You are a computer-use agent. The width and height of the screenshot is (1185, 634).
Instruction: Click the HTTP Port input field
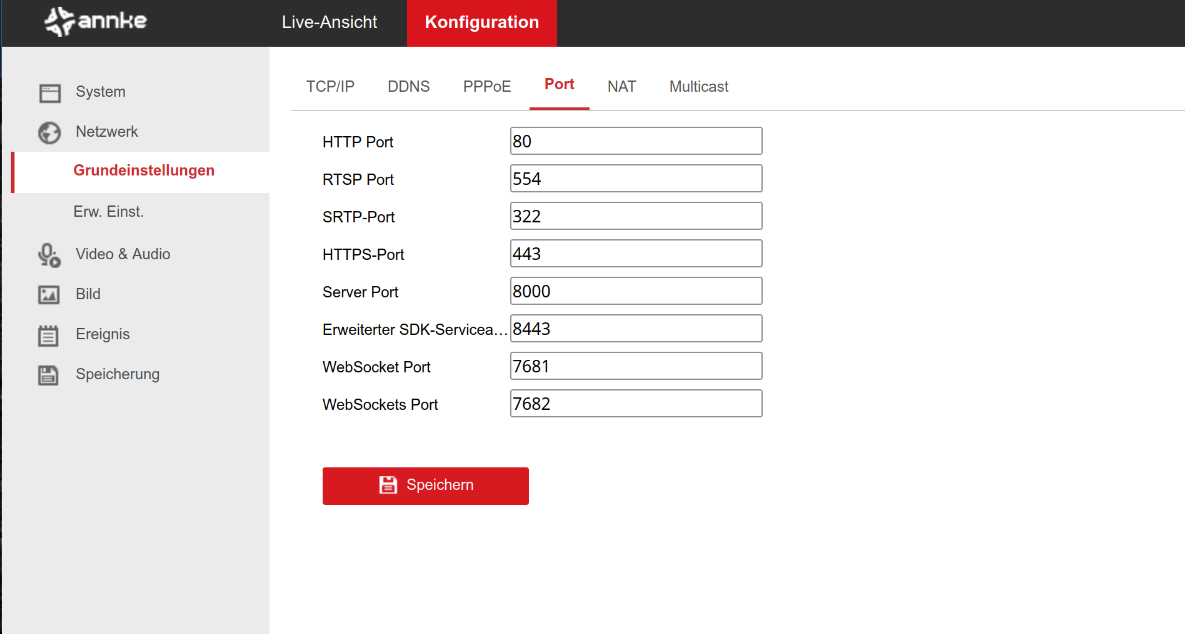point(636,141)
